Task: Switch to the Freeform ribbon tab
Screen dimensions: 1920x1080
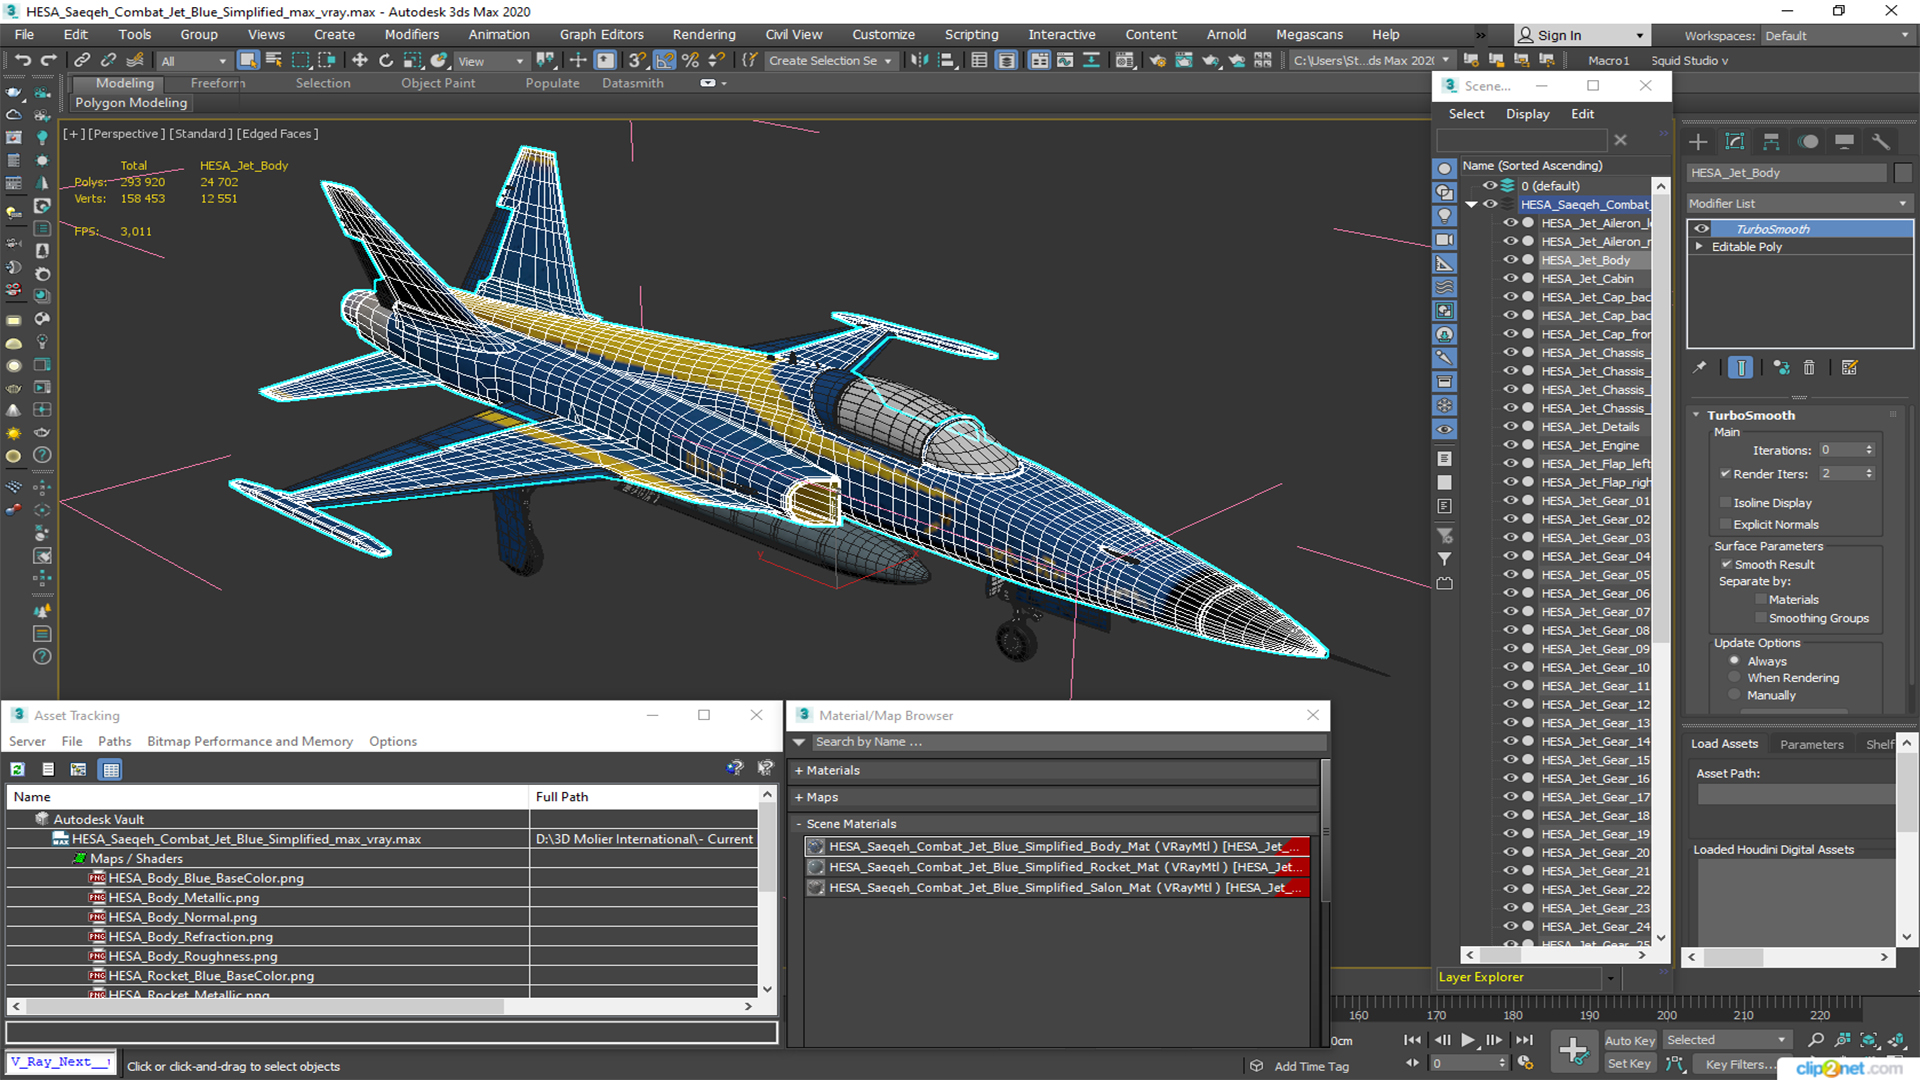Action: pyautogui.click(x=217, y=84)
